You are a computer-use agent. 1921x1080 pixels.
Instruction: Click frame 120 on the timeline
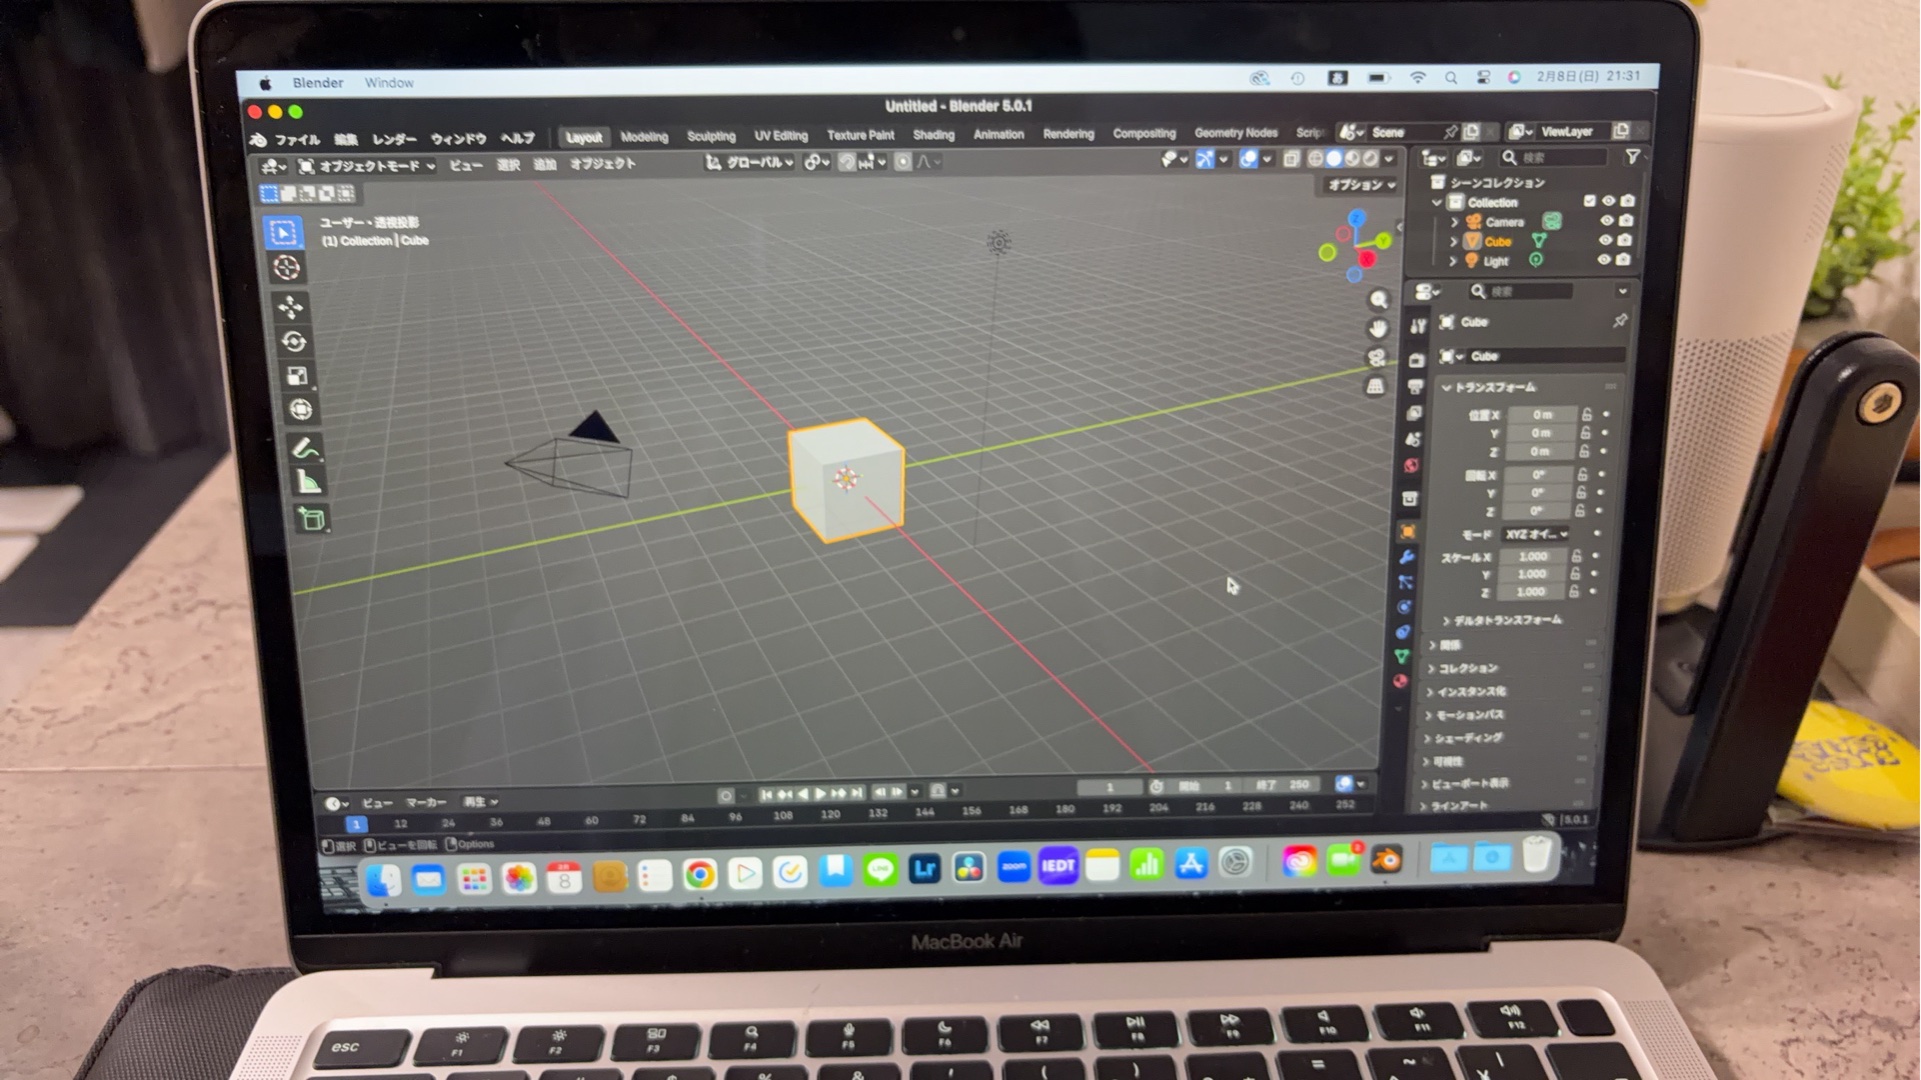[830, 815]
